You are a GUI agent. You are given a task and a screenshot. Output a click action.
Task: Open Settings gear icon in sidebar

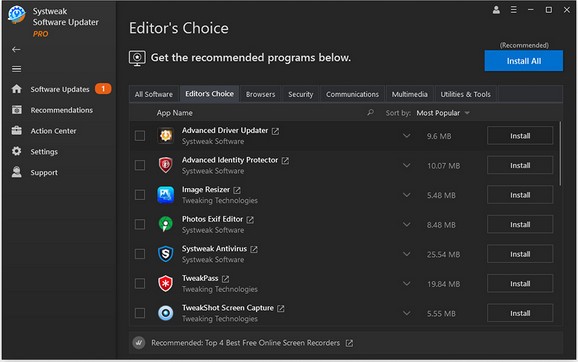tap(17, 151)
